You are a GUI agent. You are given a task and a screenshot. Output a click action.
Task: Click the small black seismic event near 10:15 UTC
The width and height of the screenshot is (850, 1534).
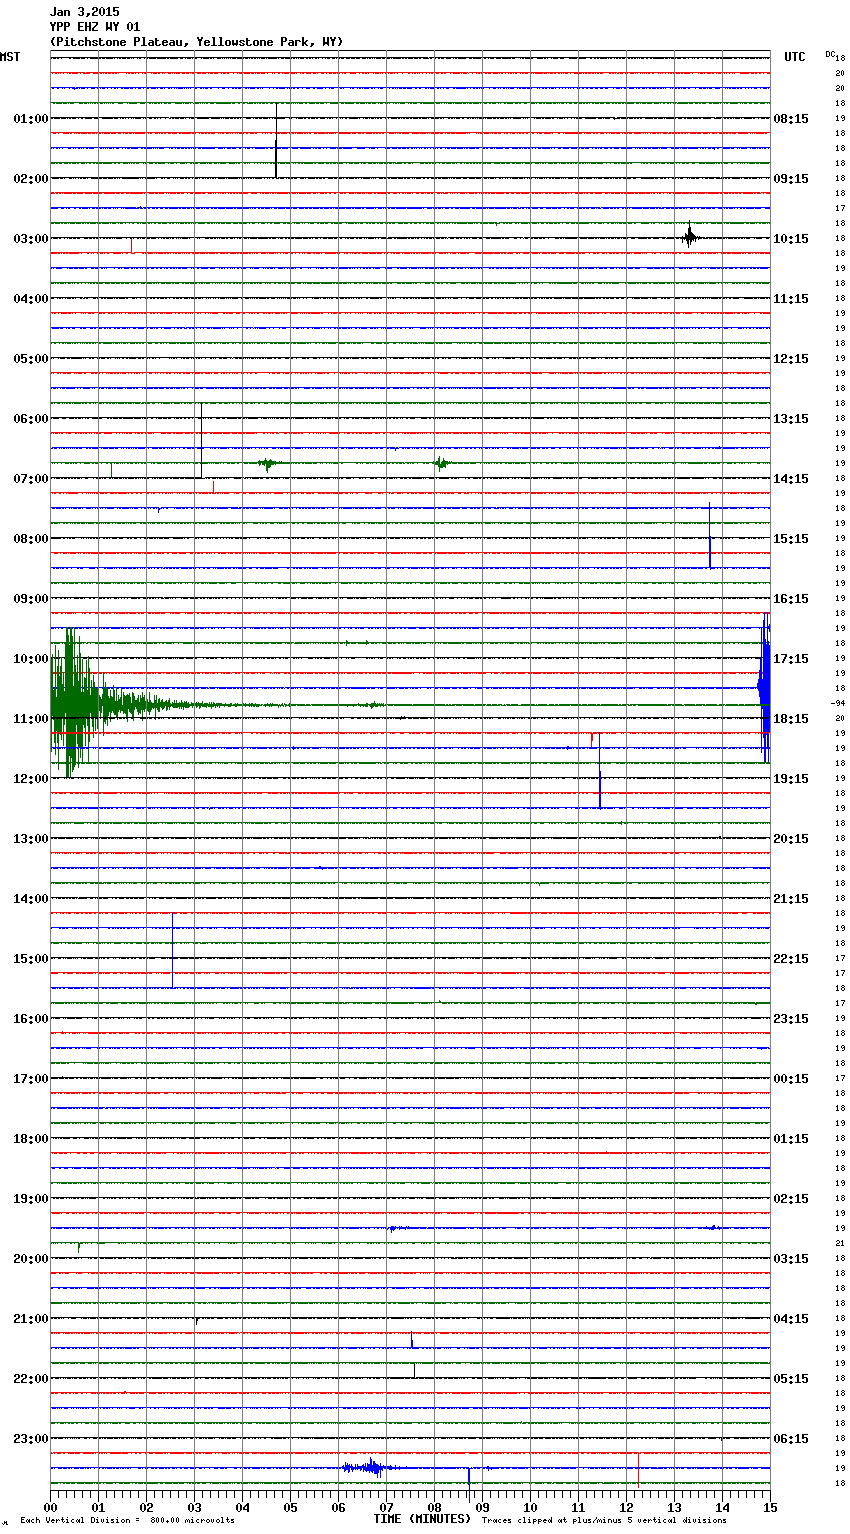[x=690, y=237]
